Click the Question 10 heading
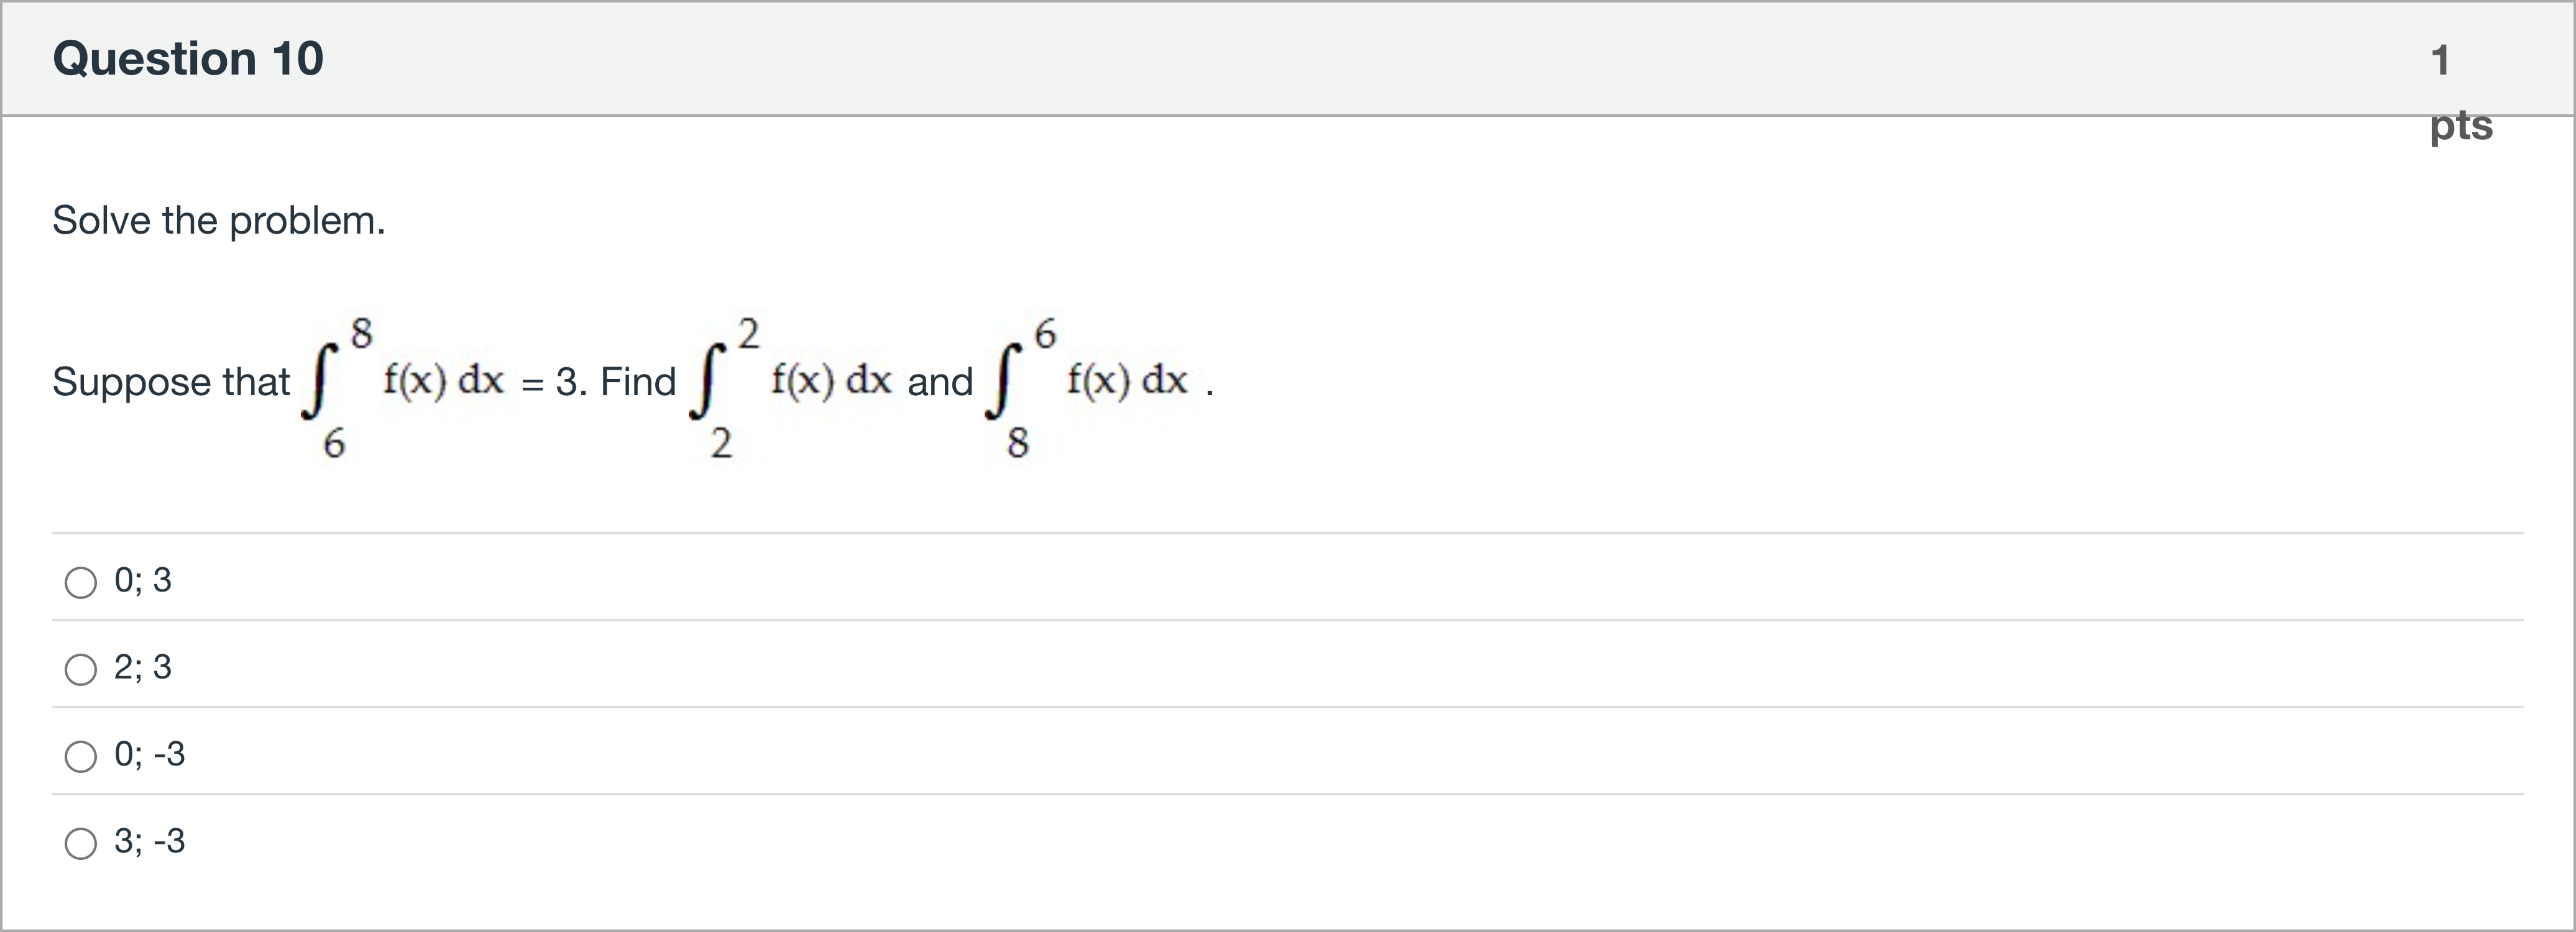The width and height of the screenshot is (2576, 932). point(188,58)
